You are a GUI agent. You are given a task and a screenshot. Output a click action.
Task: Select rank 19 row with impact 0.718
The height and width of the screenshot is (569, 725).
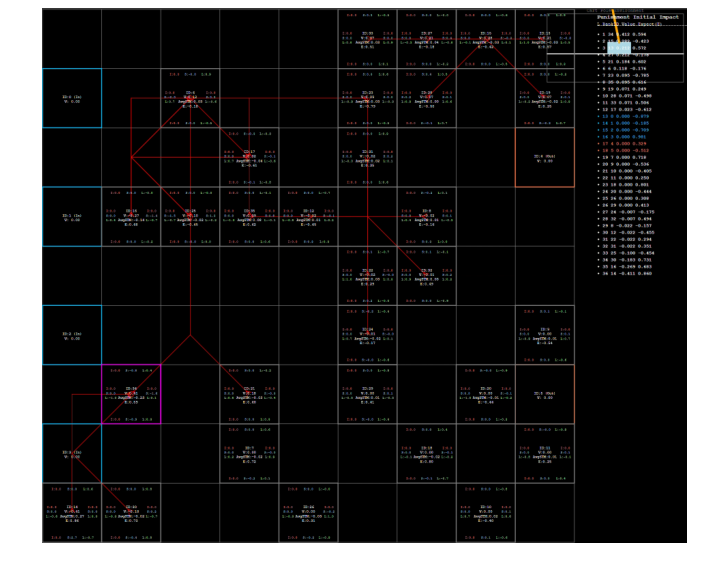632,158
